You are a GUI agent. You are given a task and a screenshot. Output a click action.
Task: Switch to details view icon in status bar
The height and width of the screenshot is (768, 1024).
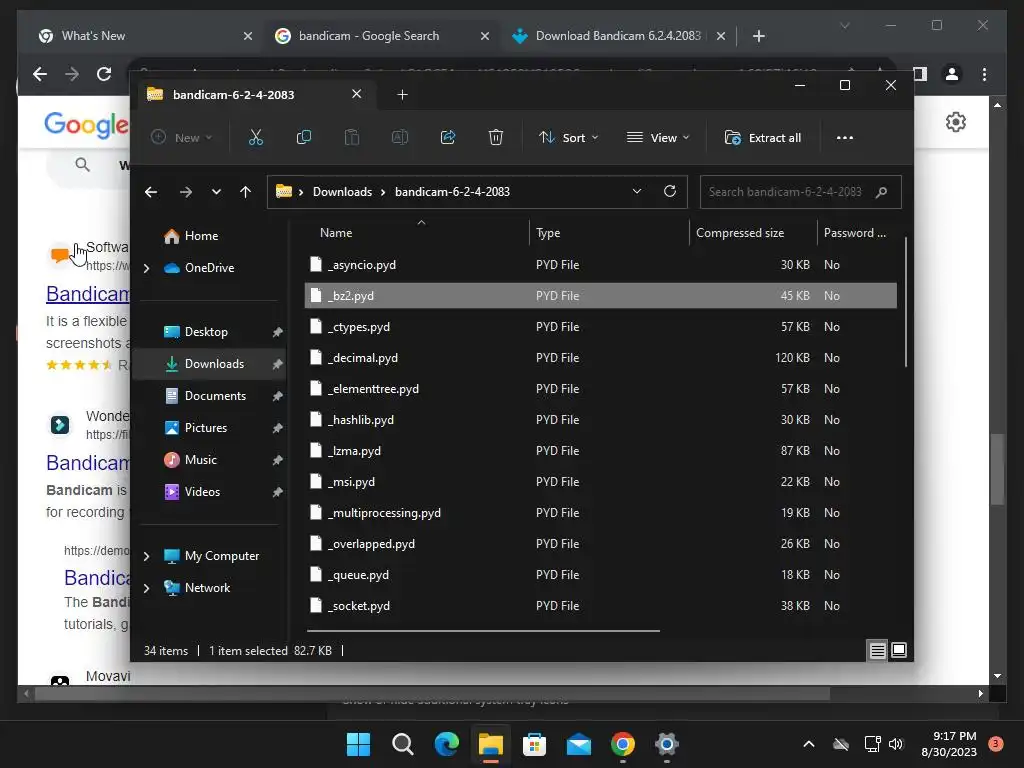(877, 650)
